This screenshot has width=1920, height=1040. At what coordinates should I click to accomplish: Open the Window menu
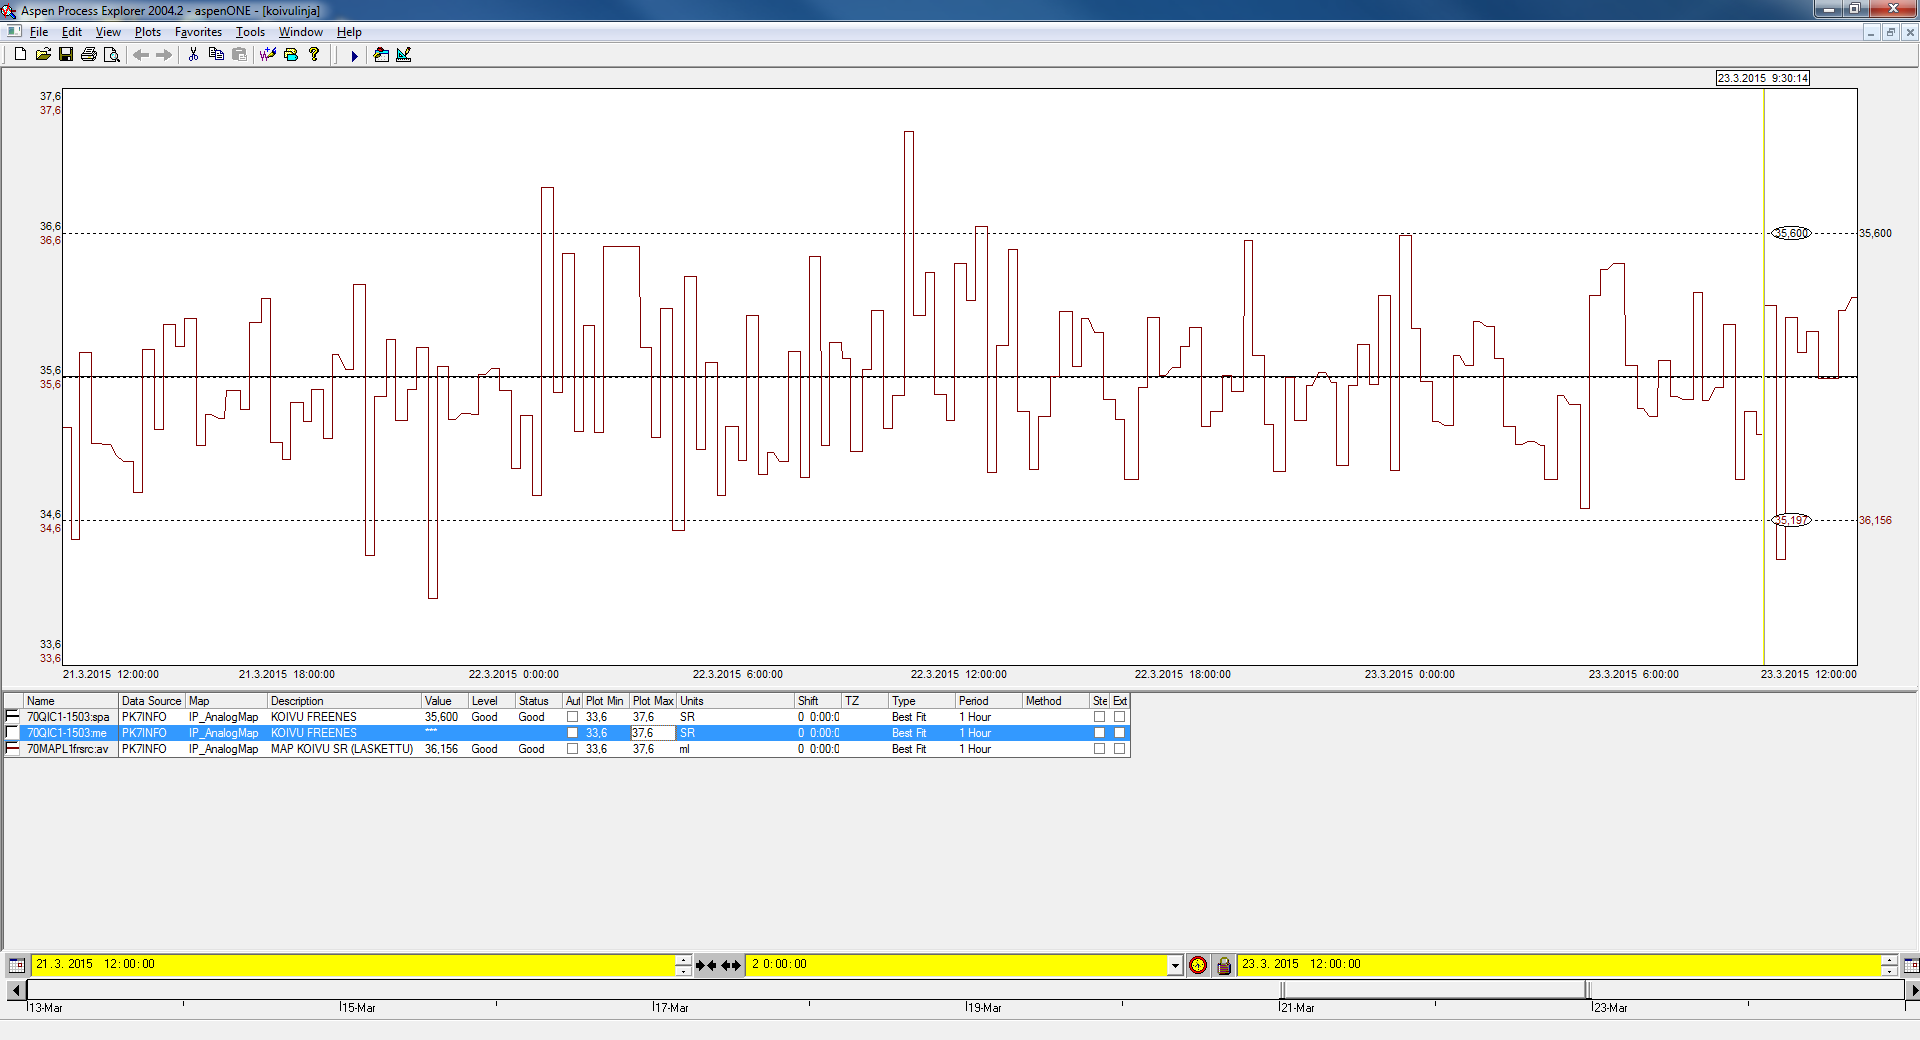click(300, 32)
